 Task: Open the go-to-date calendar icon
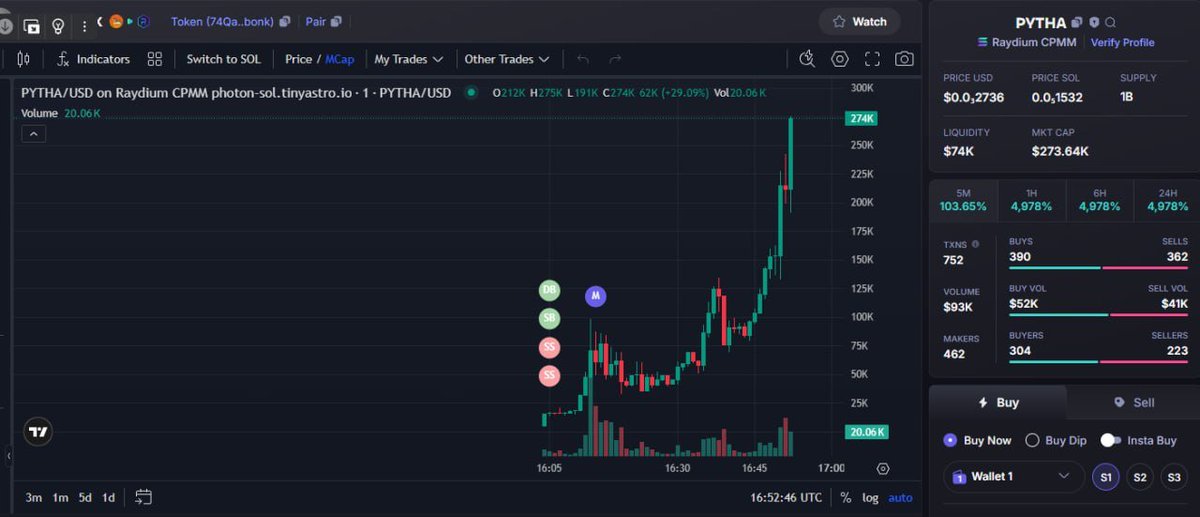[143, 497]
